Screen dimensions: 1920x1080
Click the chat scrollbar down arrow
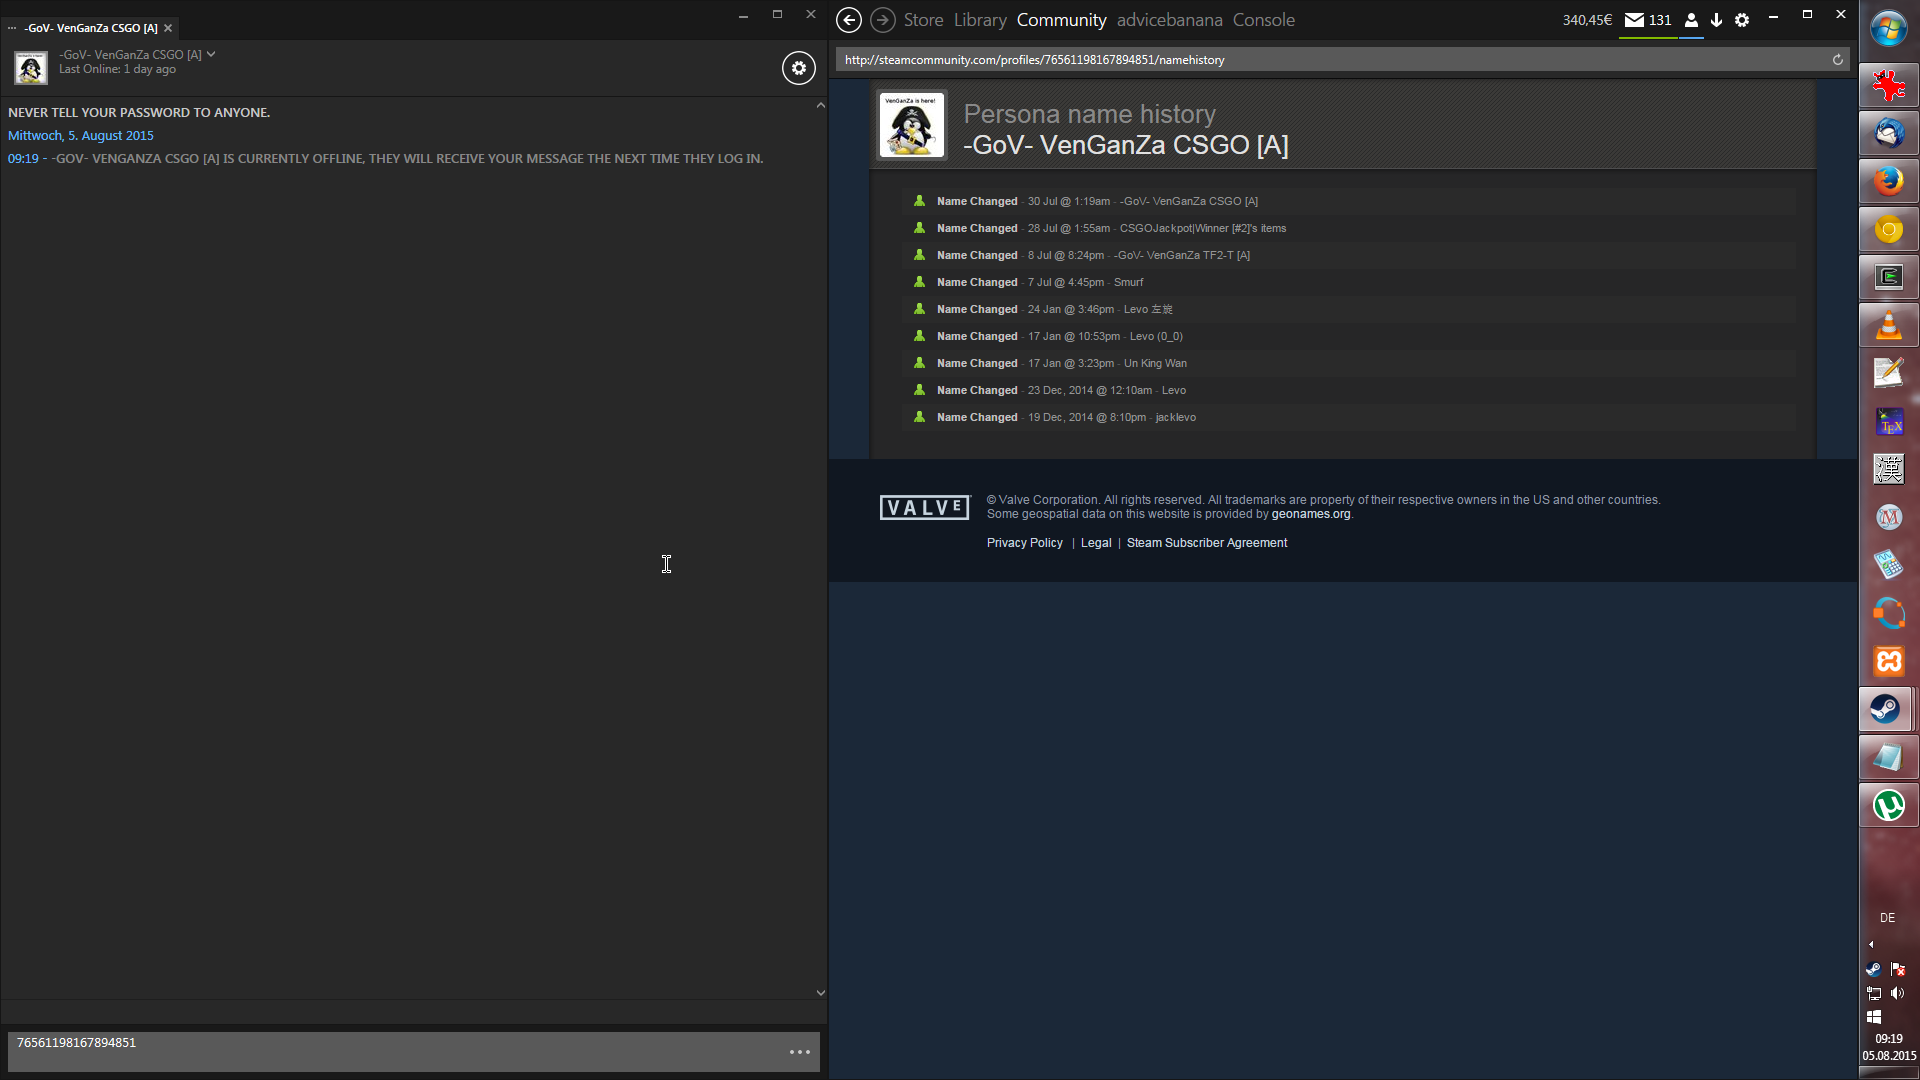tap(820, 993)
